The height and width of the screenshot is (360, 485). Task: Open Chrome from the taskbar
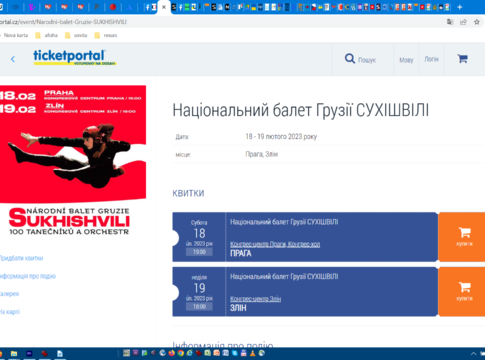click(x=181, y=353)
